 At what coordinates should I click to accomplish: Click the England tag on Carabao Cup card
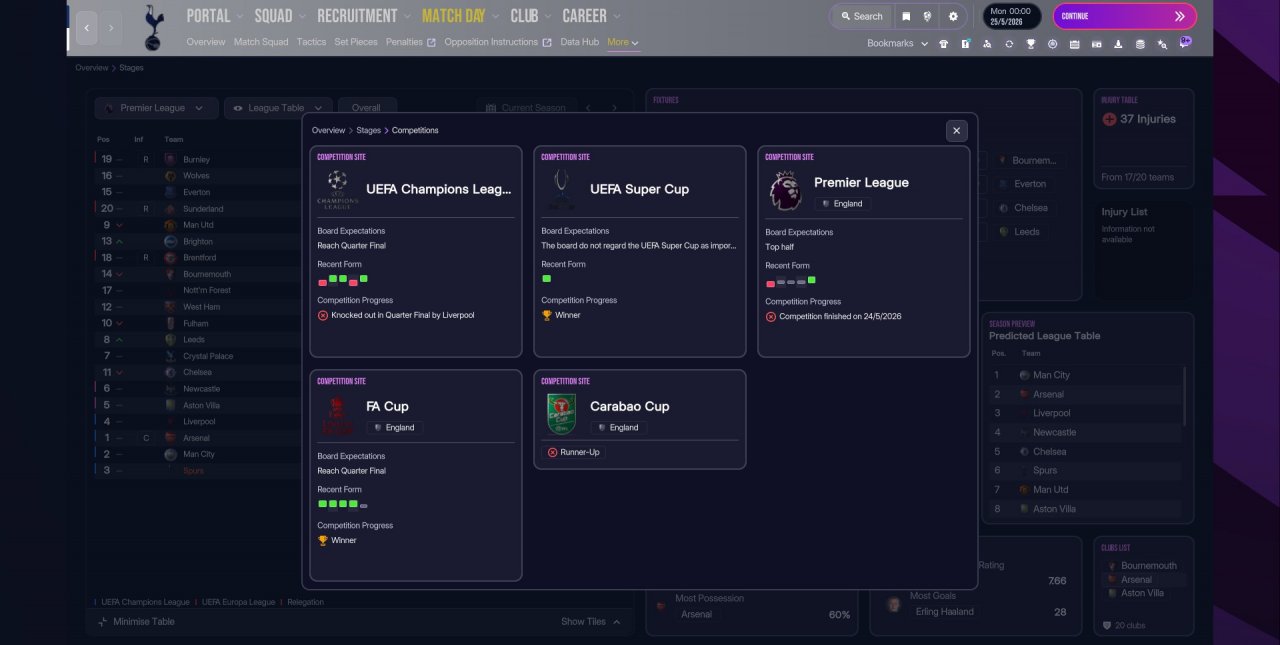click(x=618, y=427)
